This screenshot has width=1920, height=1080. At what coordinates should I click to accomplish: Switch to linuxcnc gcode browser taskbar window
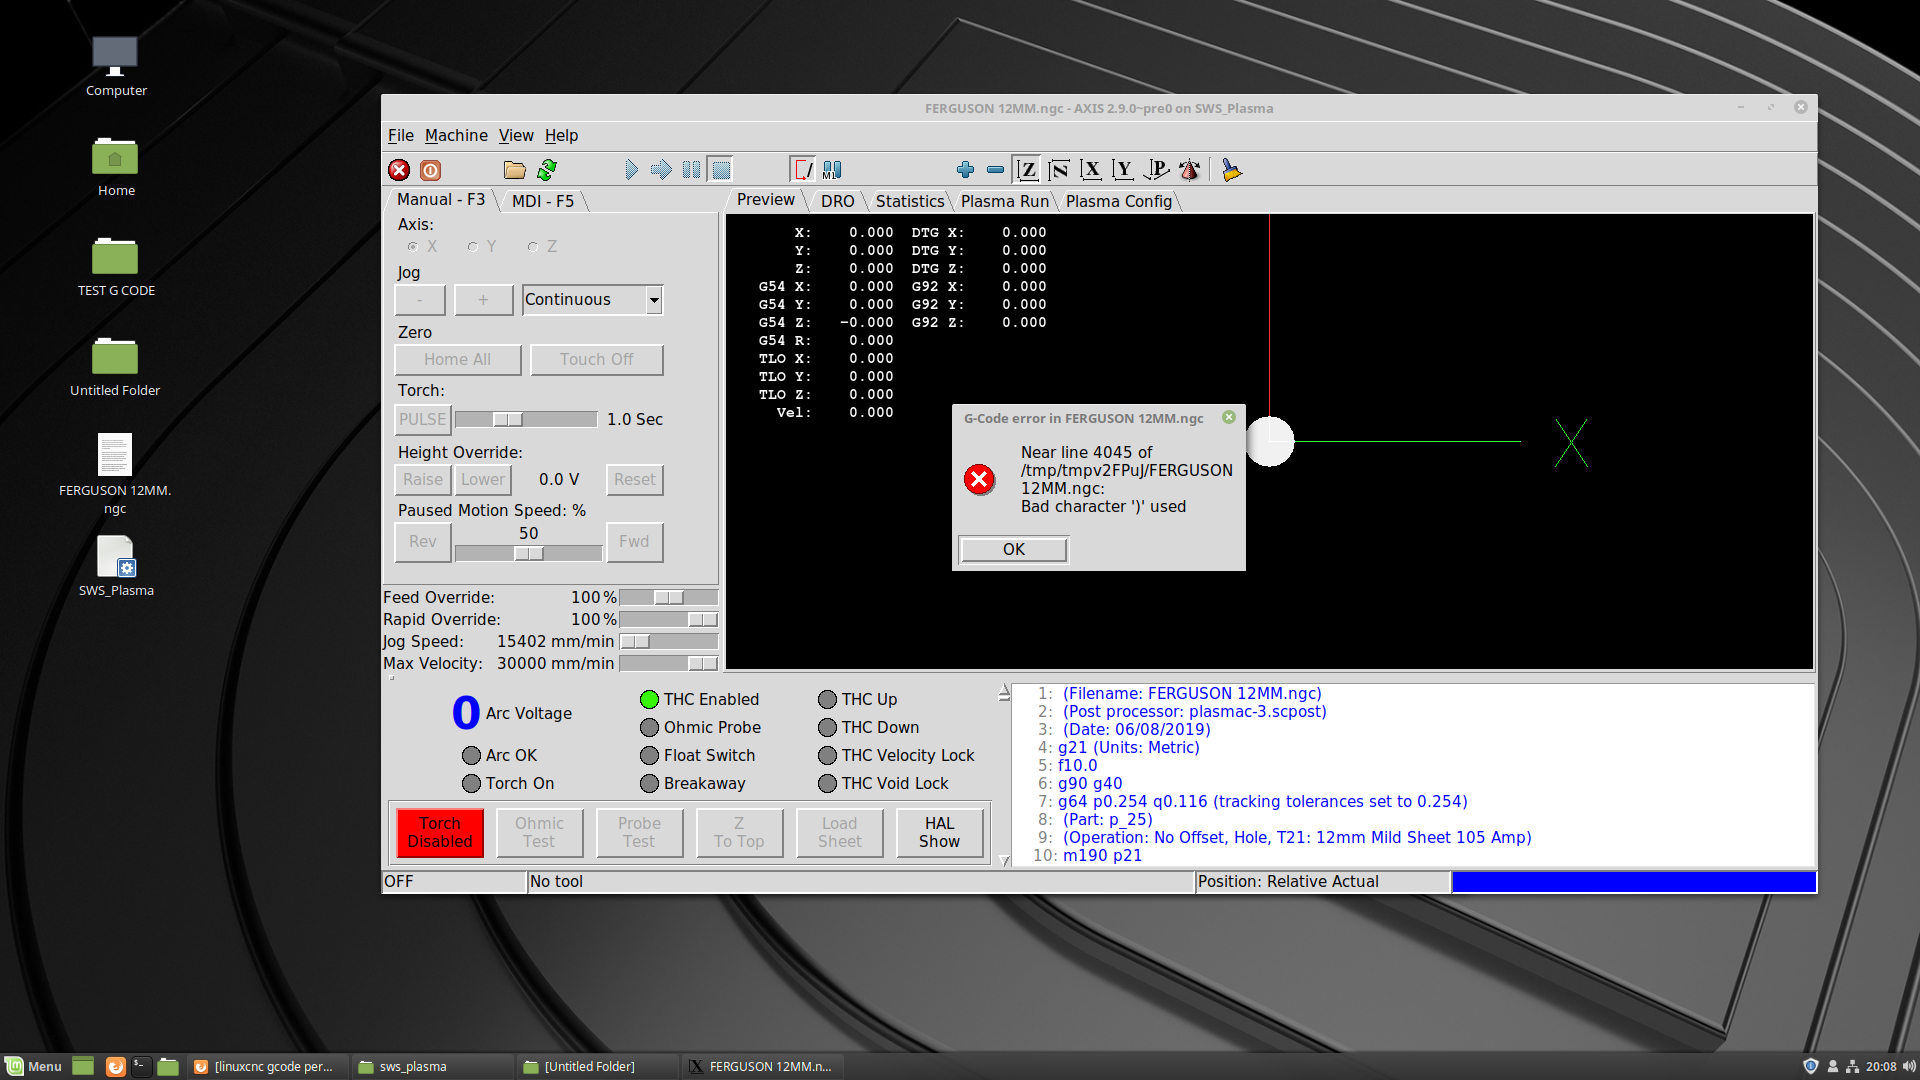pos(268,1067)
